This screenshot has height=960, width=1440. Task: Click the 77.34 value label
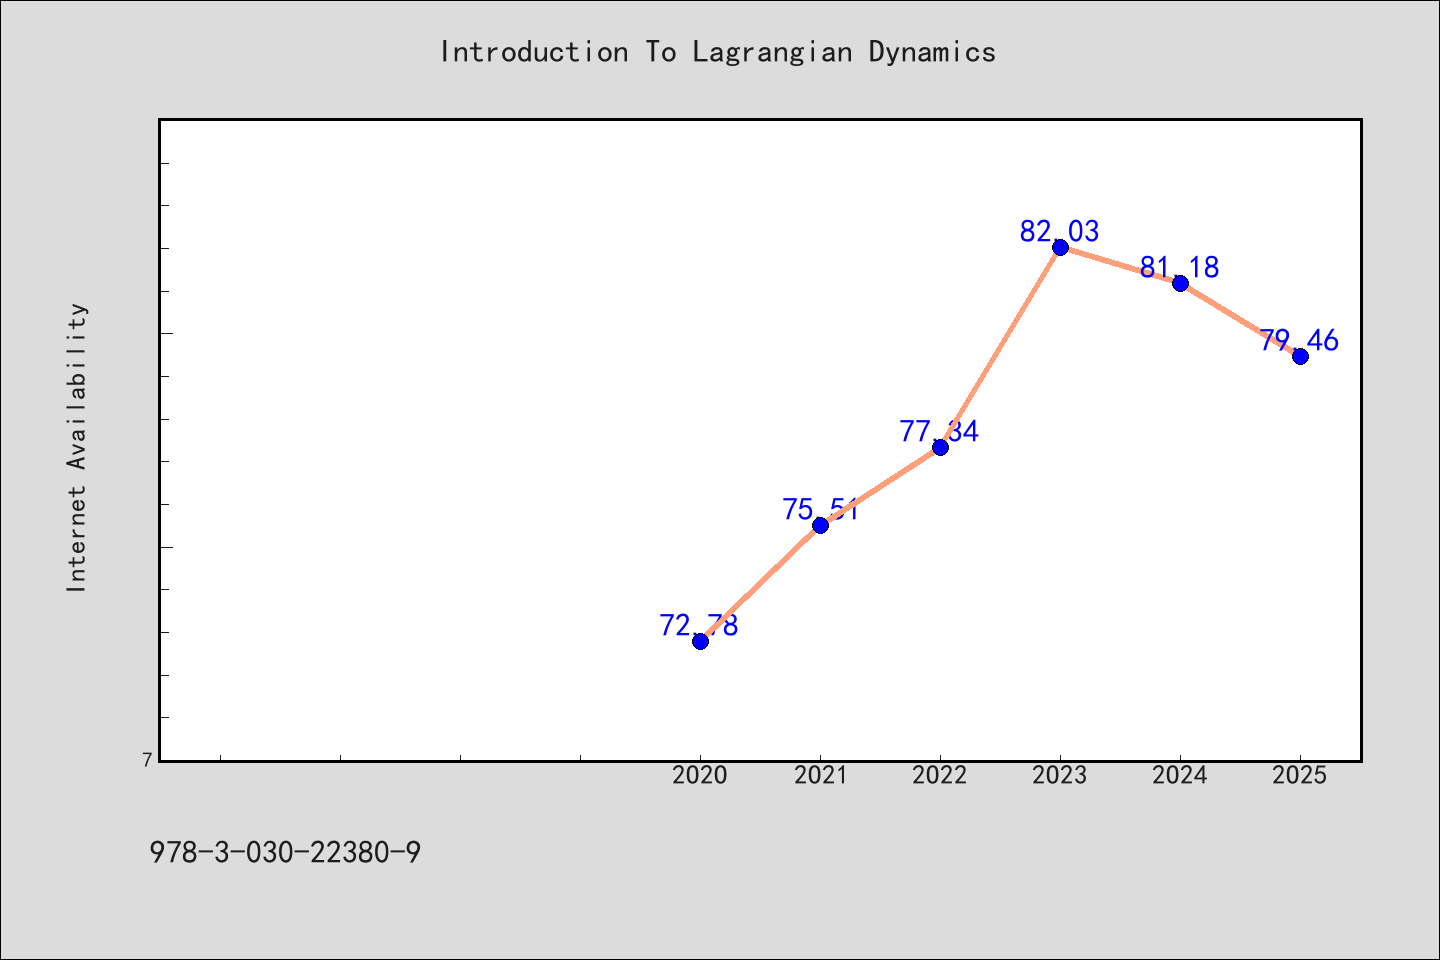click(x=939, y=431)
